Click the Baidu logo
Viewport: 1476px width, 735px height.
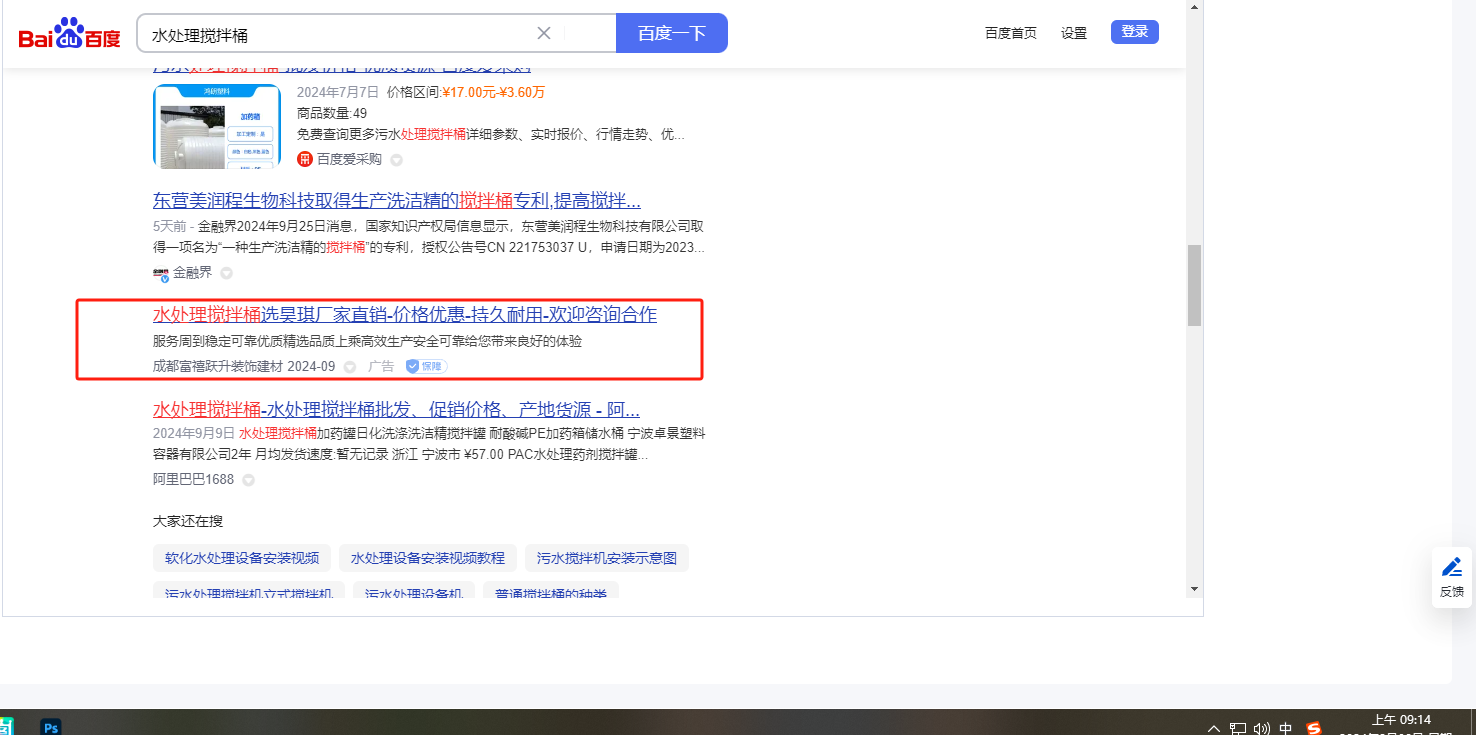pyautogui.click(x=69, y=34)
